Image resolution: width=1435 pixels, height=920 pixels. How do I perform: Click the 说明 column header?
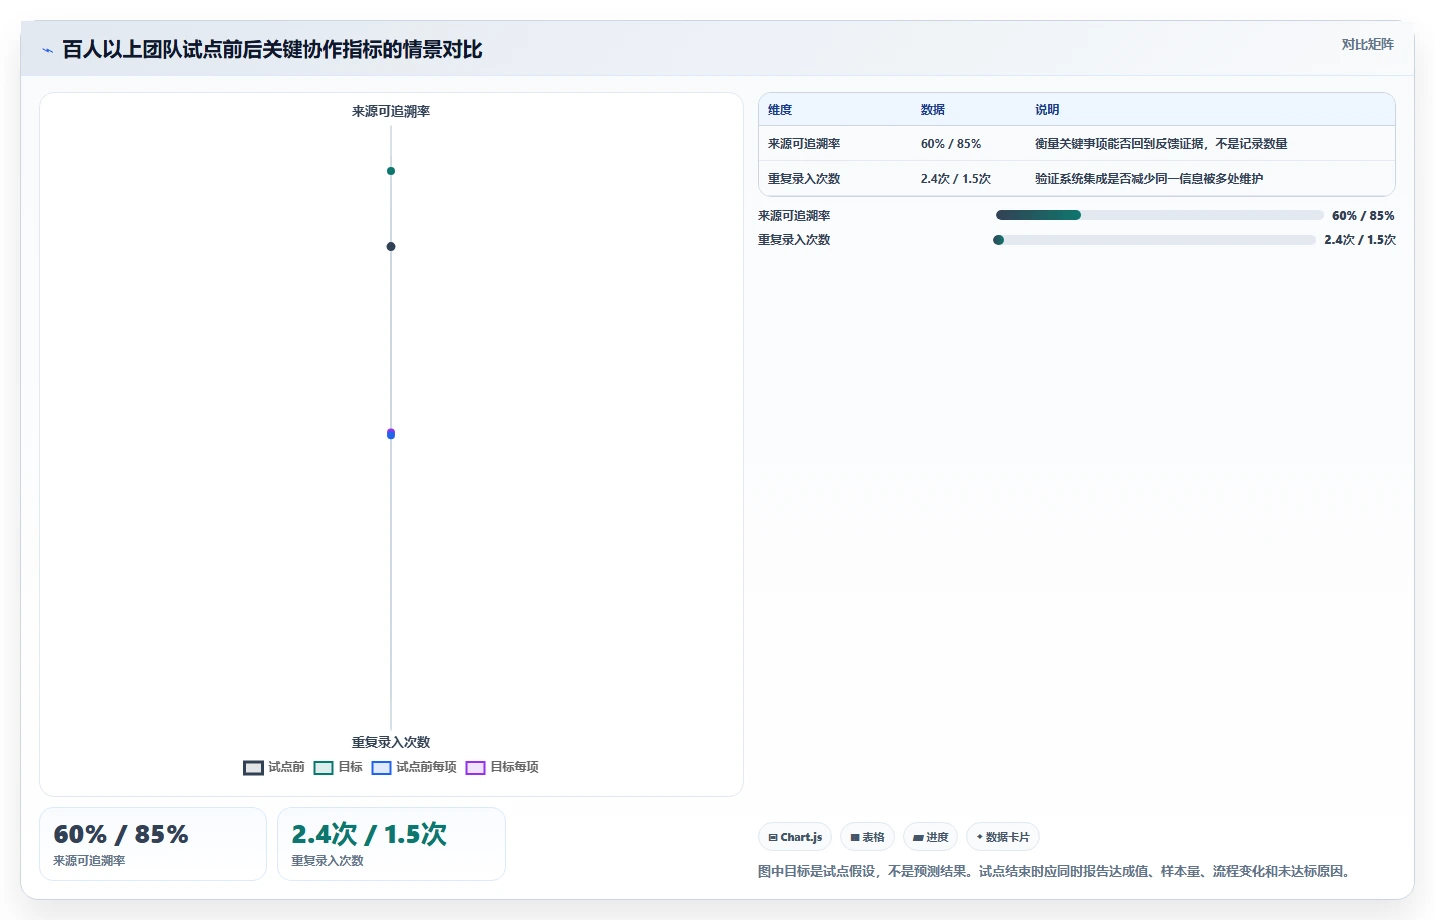[1047, 110]
